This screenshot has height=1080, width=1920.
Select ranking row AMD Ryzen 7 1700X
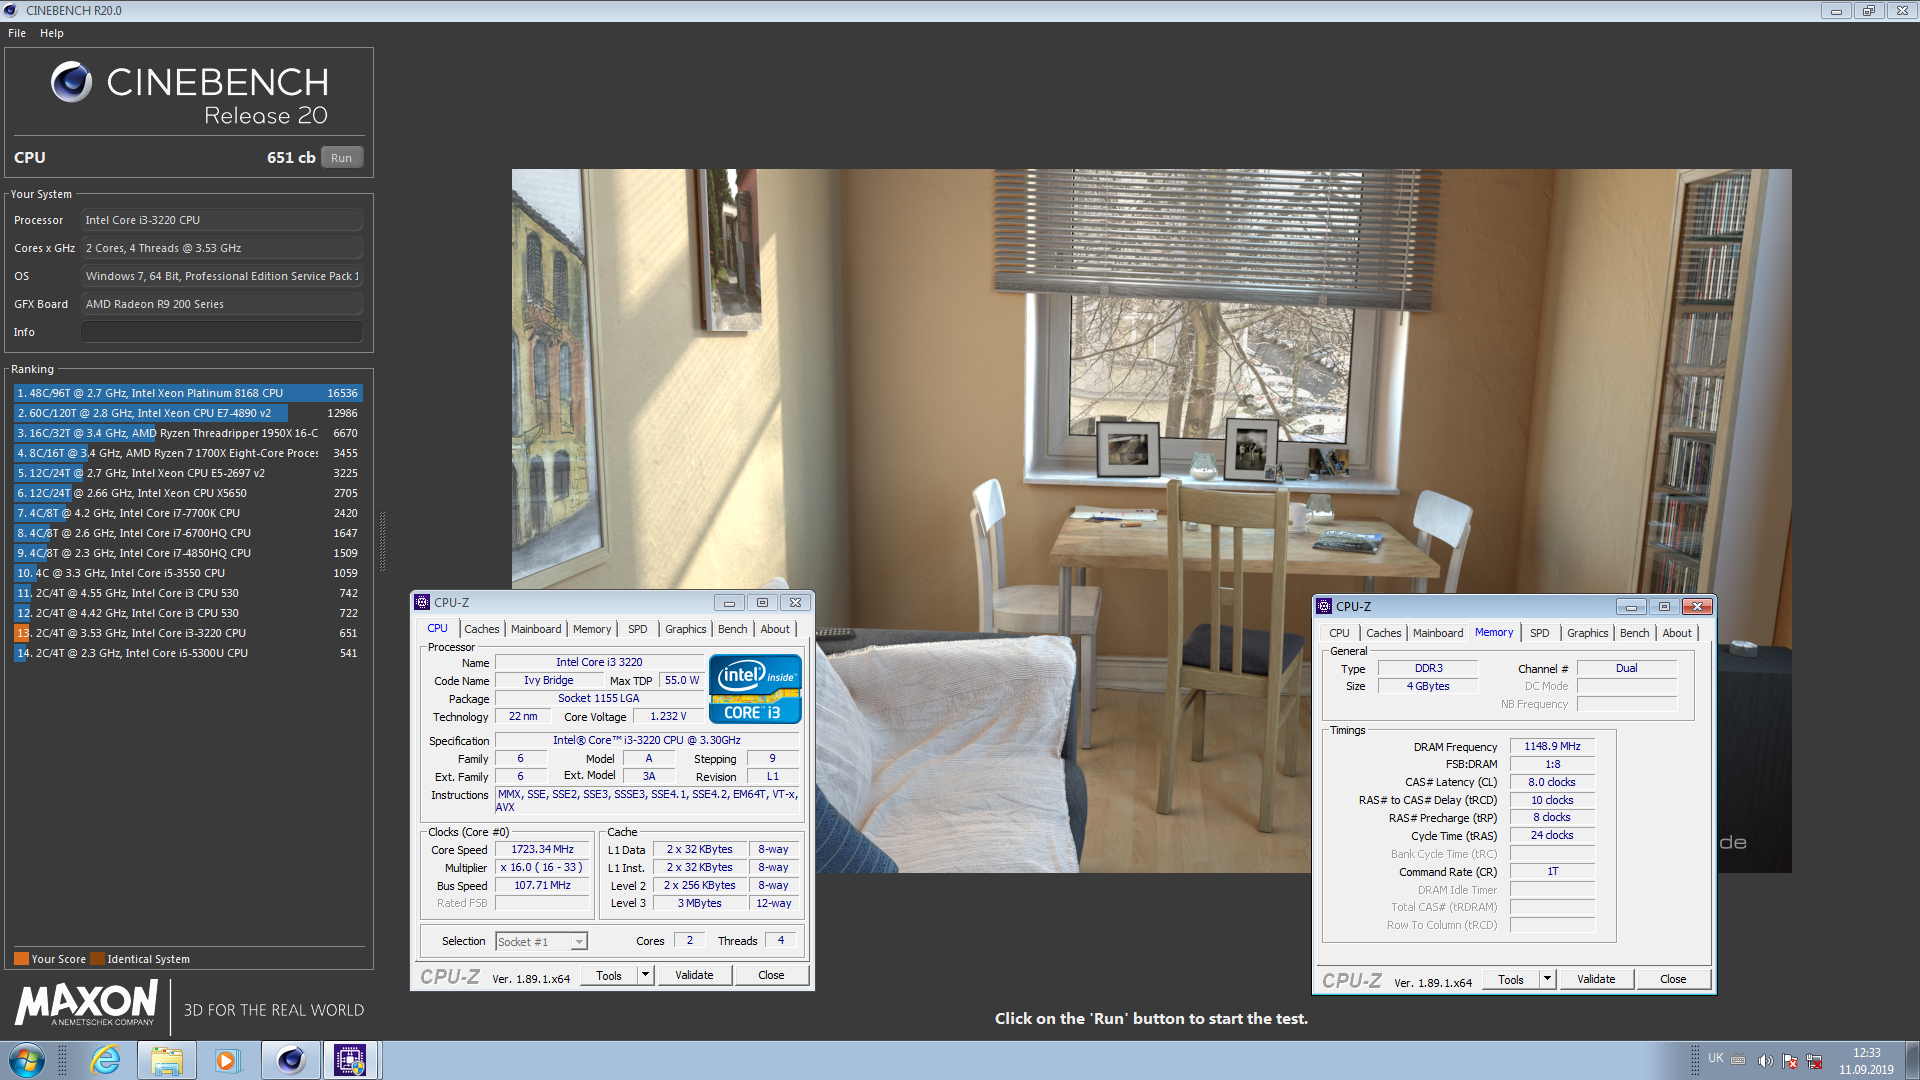[x=188, y=453]
